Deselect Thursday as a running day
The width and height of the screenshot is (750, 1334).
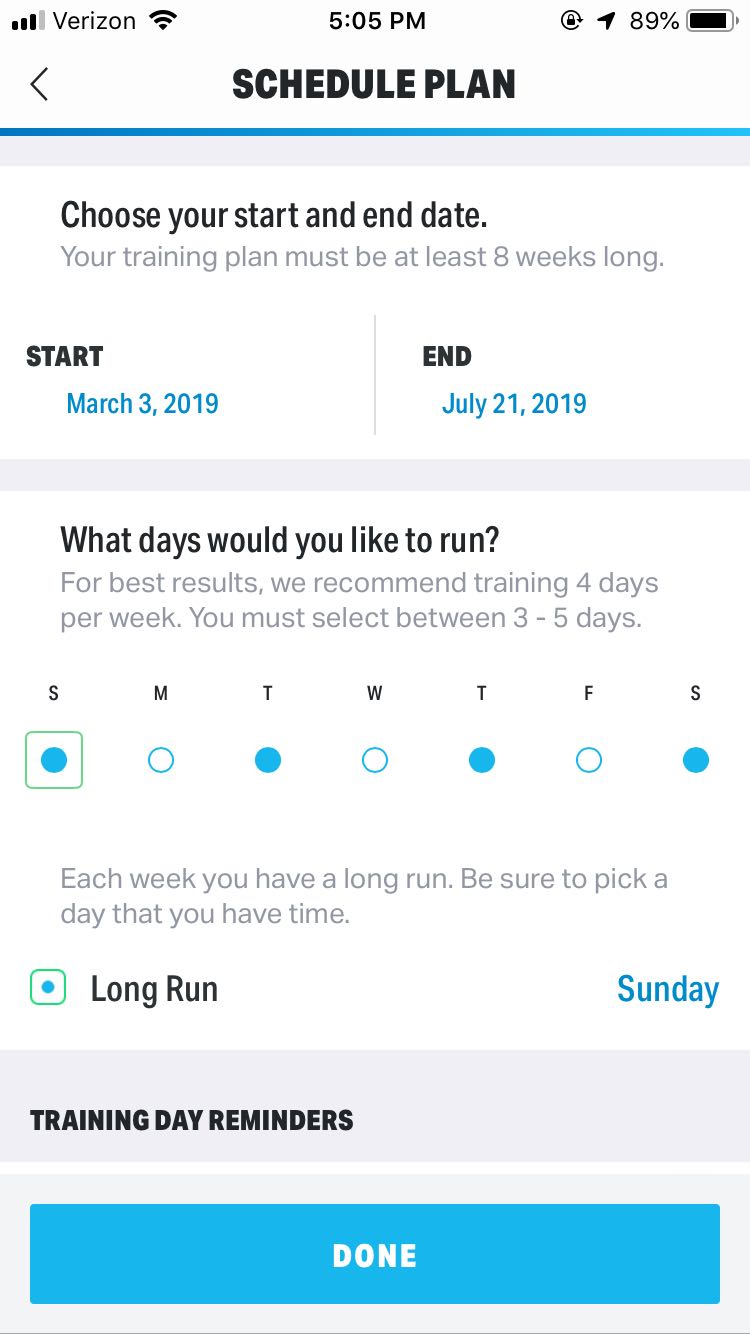482,761
